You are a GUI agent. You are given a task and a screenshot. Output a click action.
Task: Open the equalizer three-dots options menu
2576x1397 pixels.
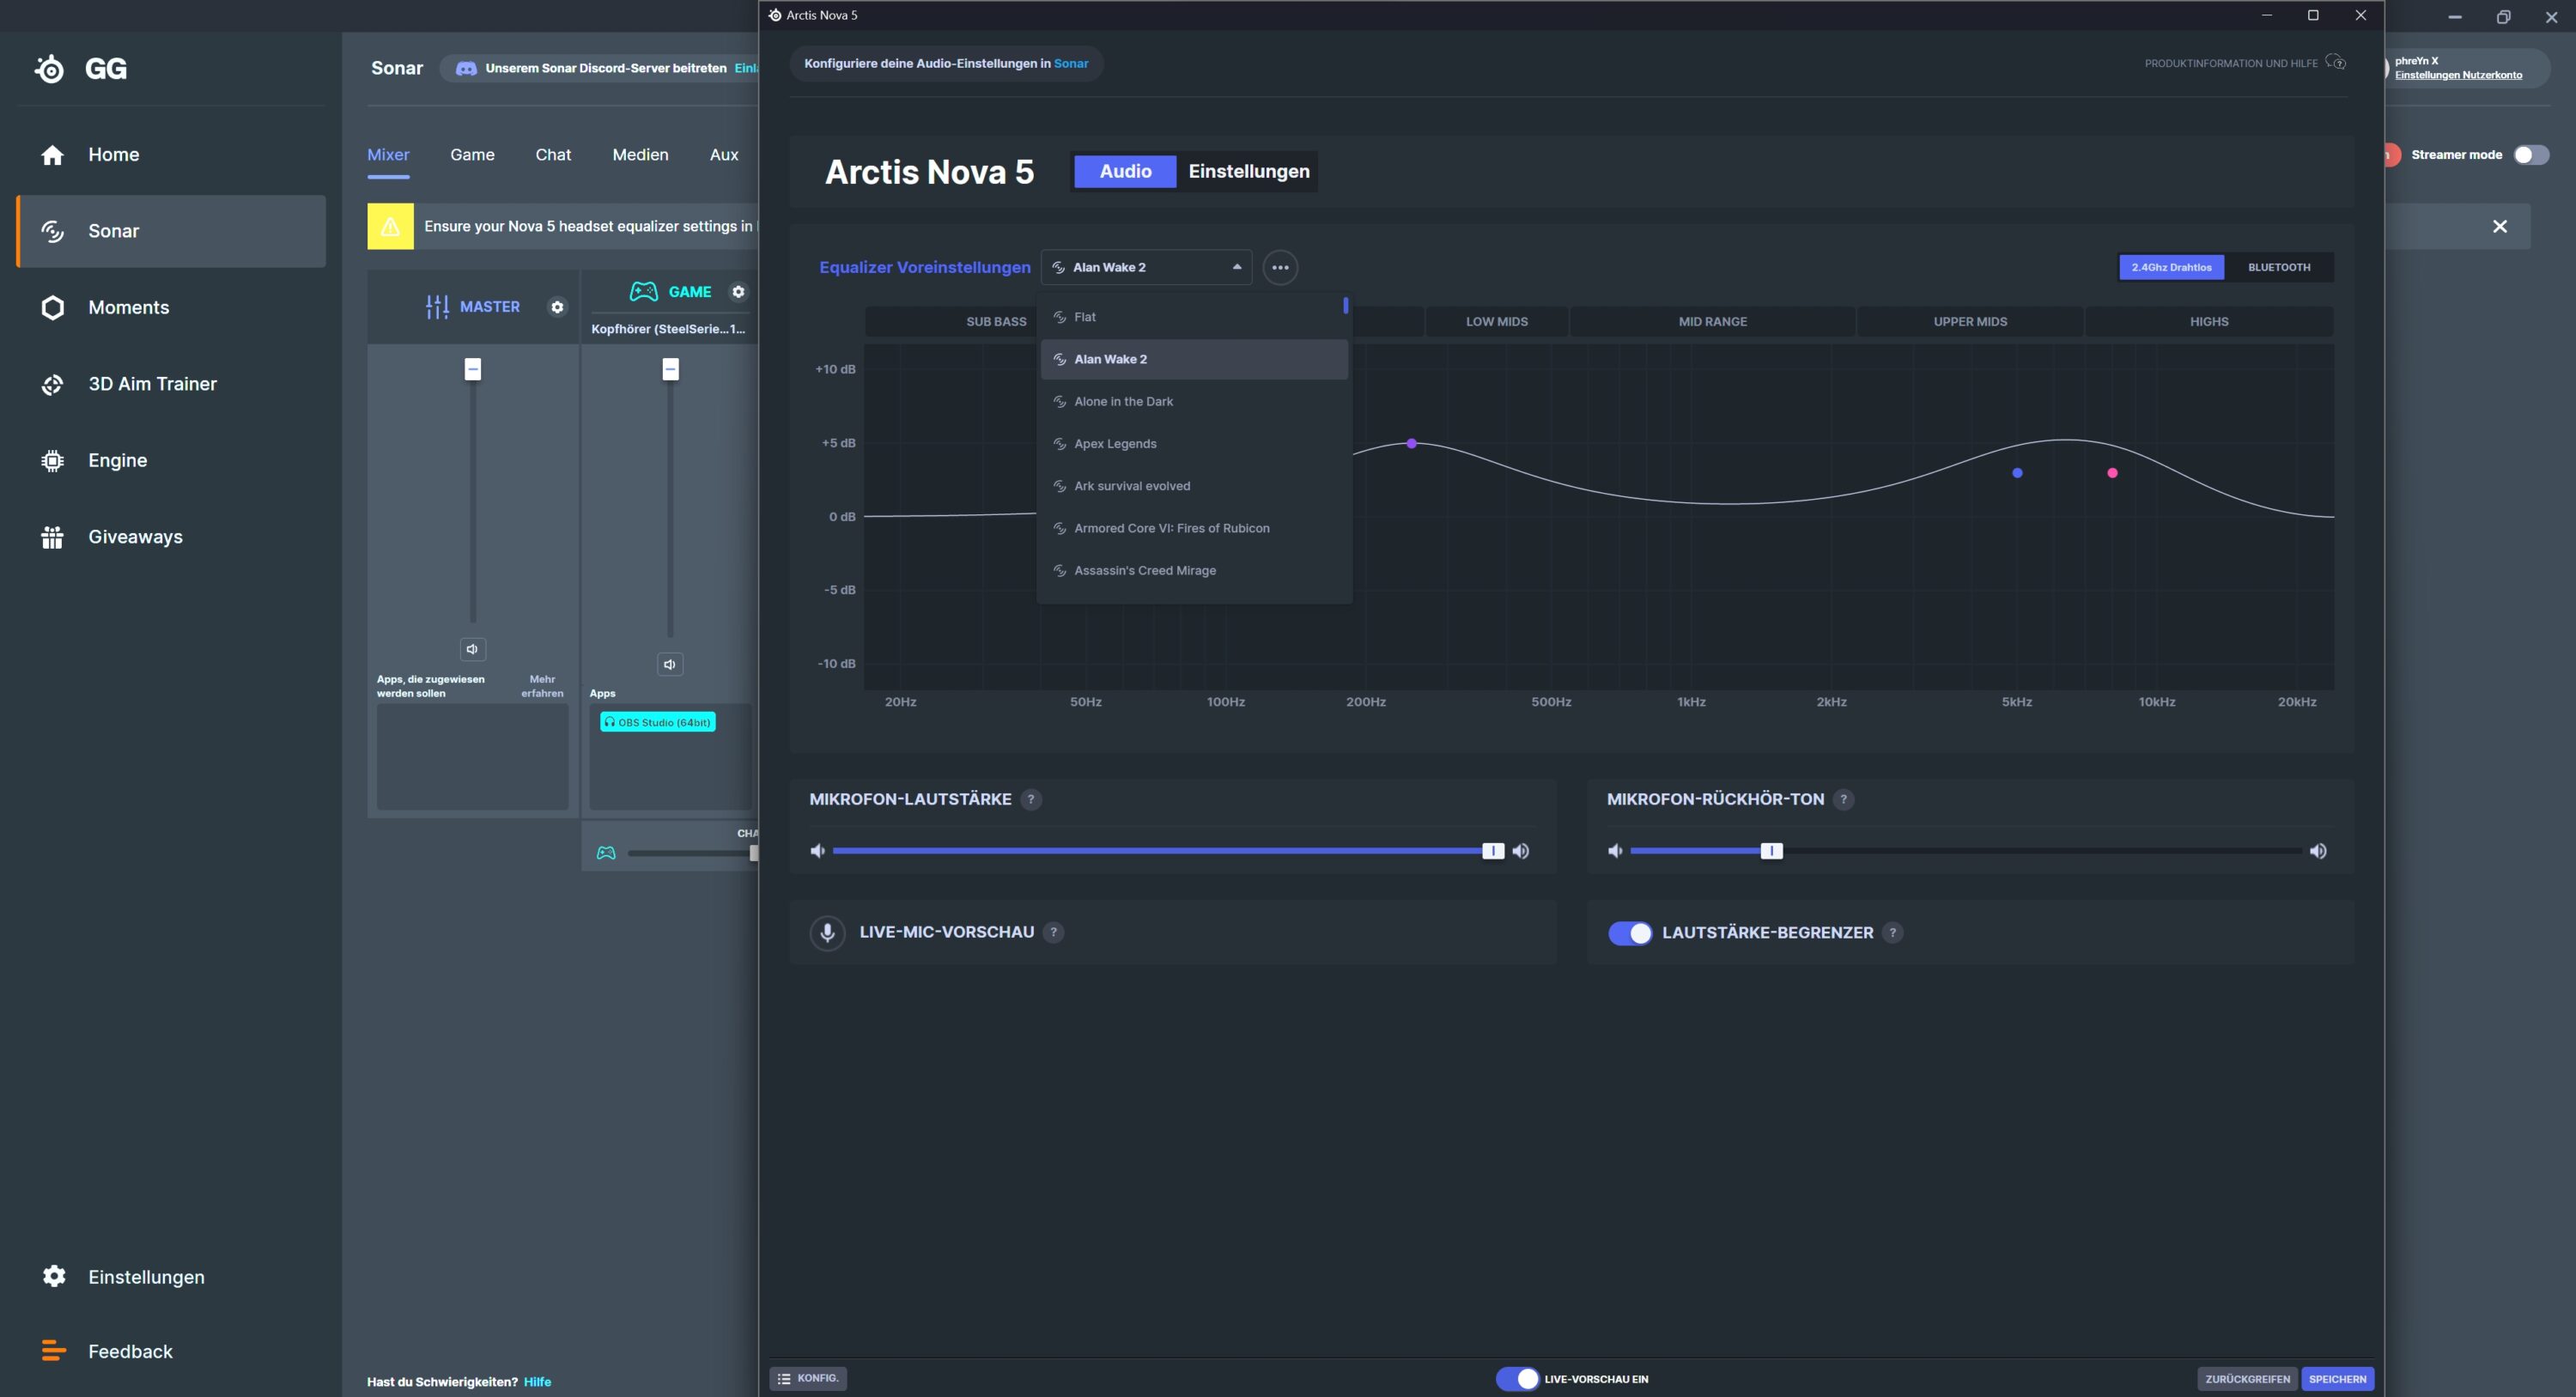pyautogui.click(x=1279, y=267)
